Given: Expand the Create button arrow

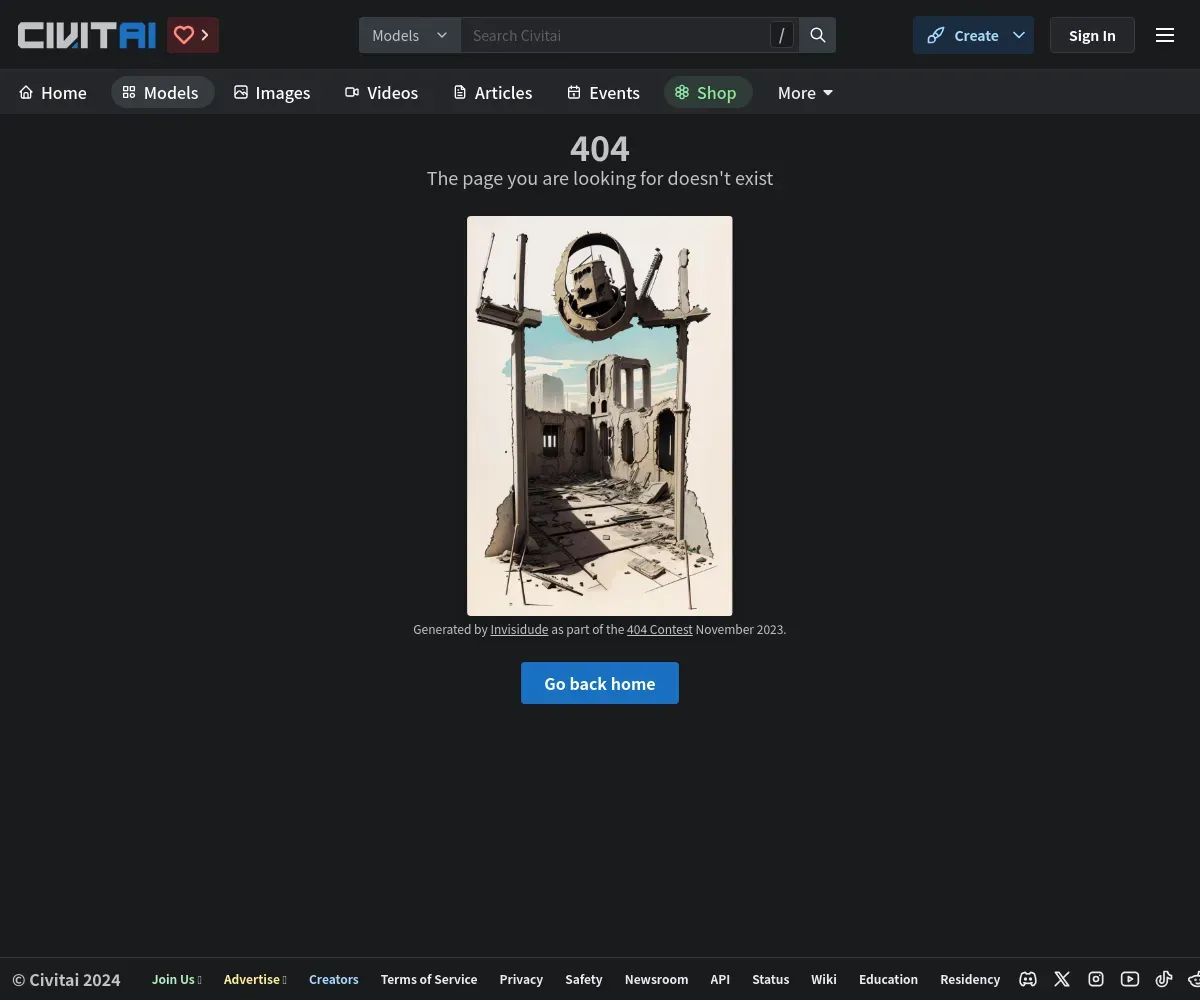Looking at the screenshot, I should [x=1019, y=35].
